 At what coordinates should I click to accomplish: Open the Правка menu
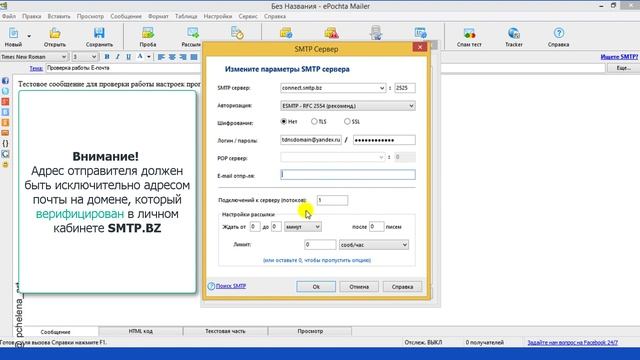click(31, 16)
